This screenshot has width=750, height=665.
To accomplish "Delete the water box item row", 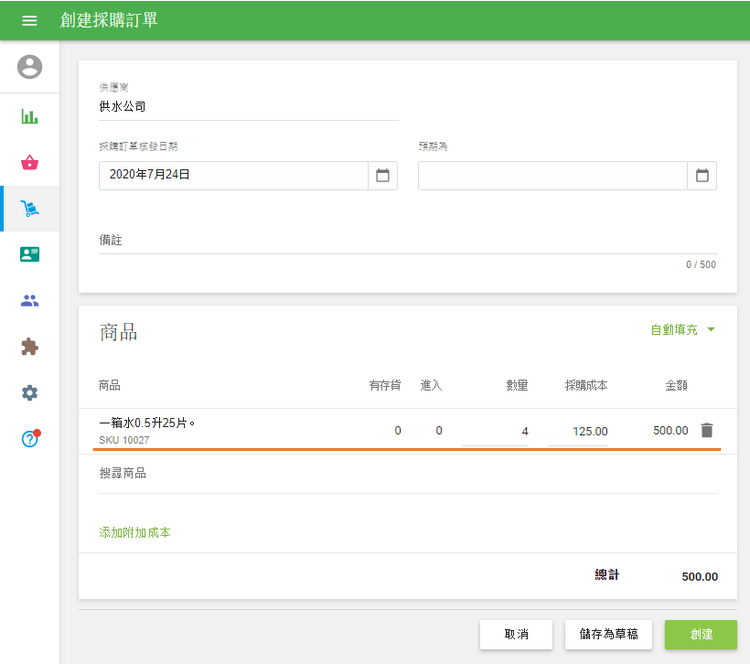I will pos(707,430).
